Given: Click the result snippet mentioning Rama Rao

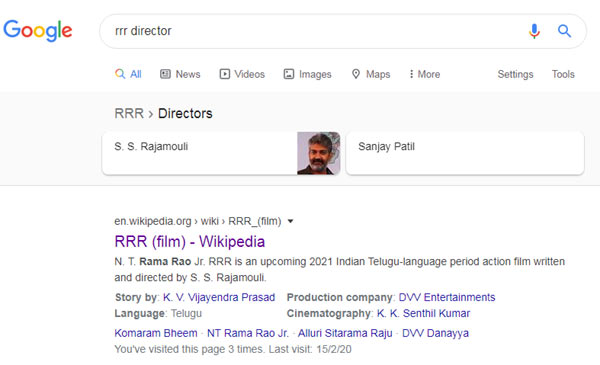Looking at the screenshot, I should [x=340, y=269].
